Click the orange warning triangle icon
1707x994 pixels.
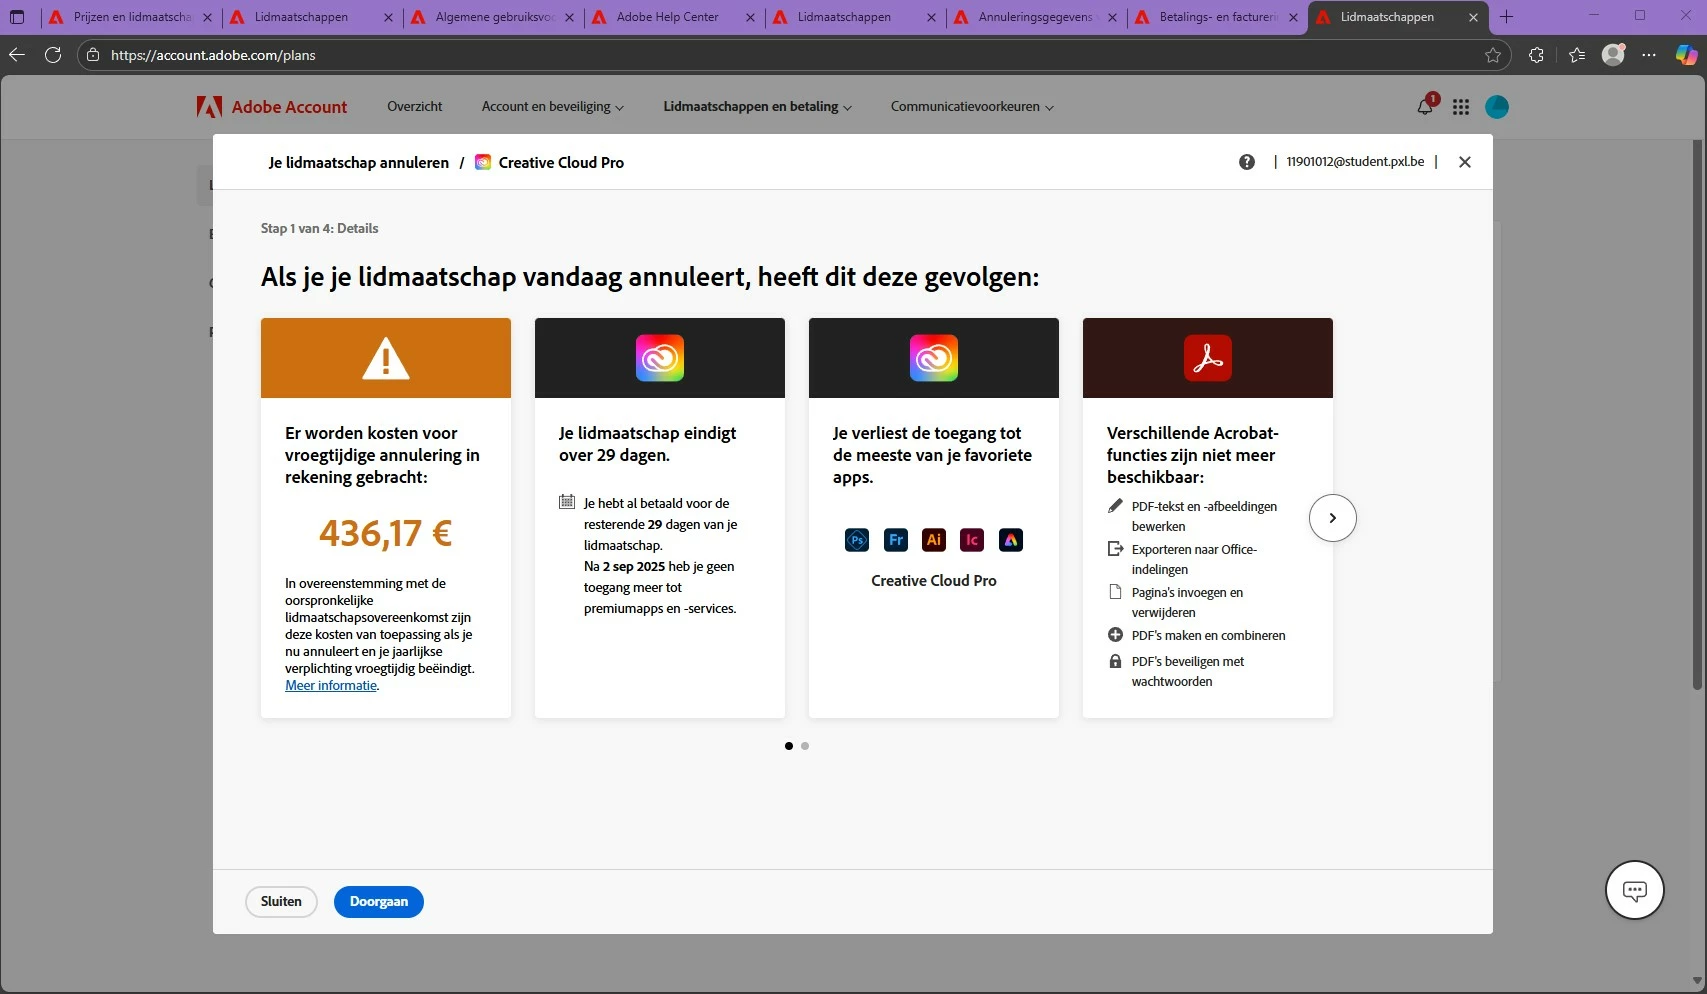tap(386, 358)
